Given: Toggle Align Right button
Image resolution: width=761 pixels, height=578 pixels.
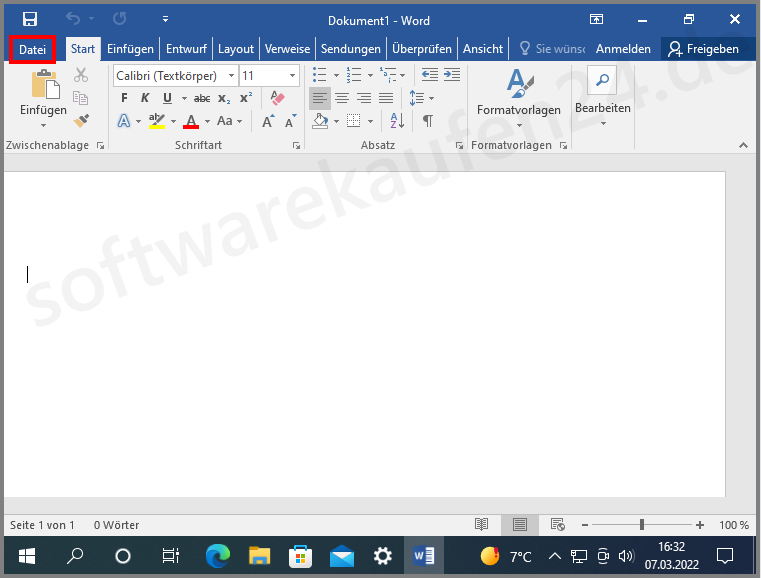Looking at the screenshot, I should 364,98.
